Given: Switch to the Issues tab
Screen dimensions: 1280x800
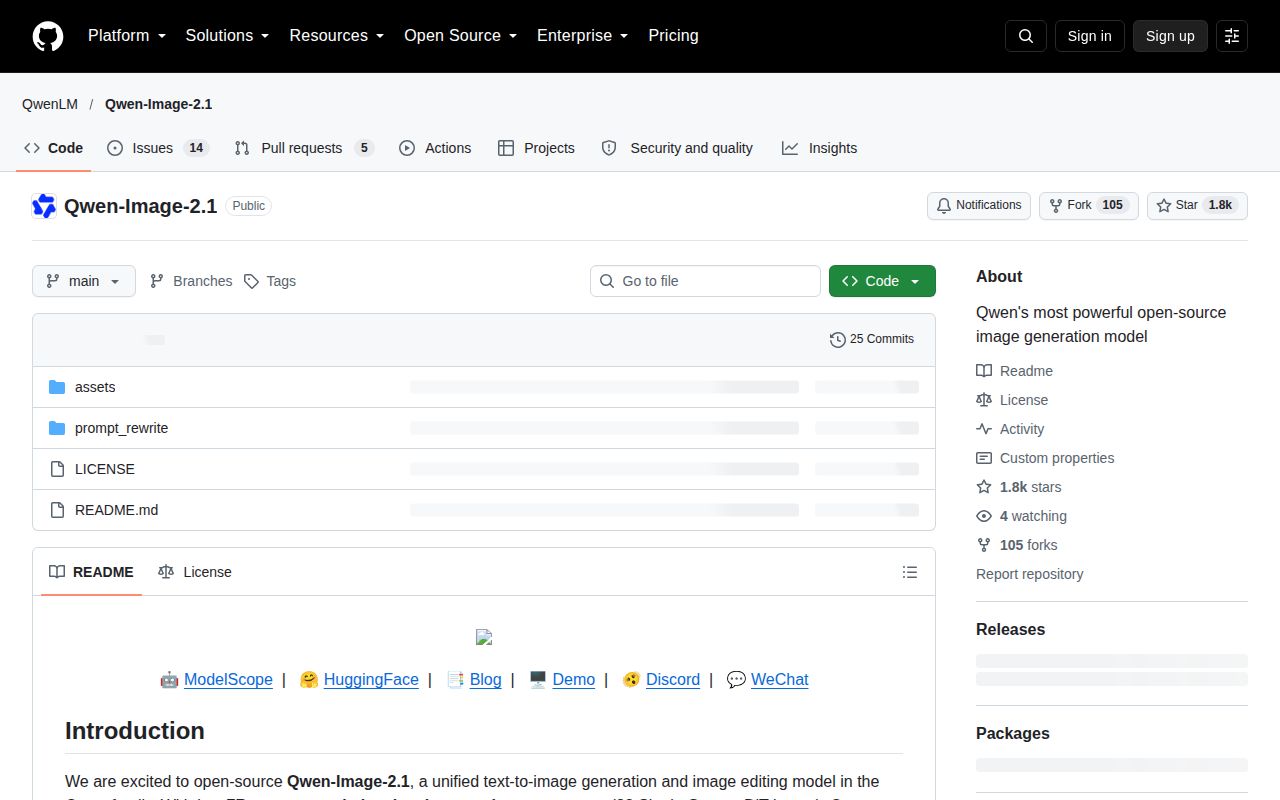Looking at the screenshot, I should (157, 148).
